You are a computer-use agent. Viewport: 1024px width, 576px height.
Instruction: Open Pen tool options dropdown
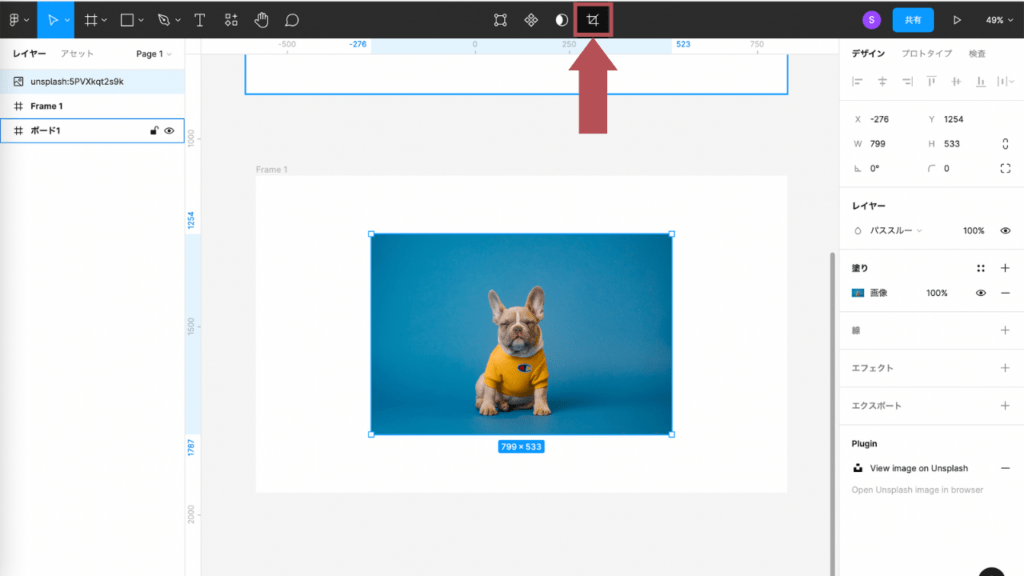pos(178,21)
